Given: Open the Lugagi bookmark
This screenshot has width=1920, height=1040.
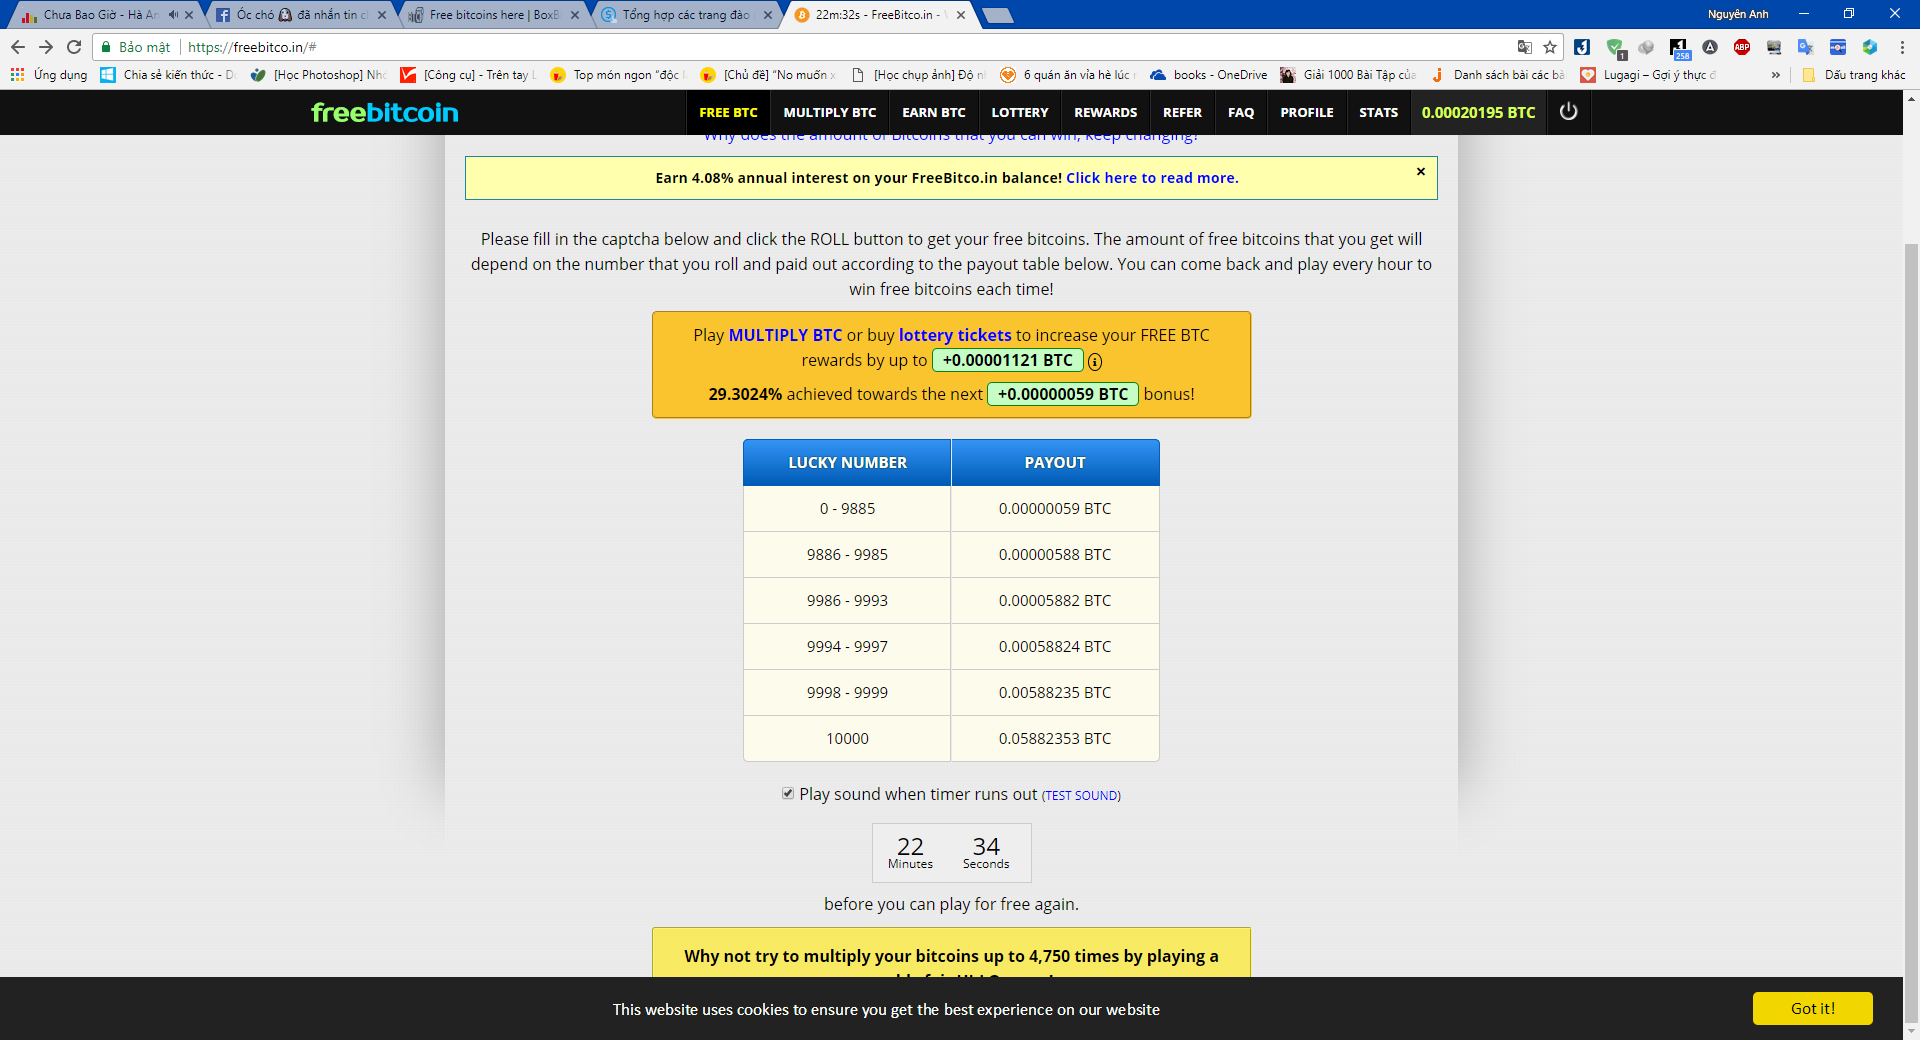Looking at the screenshot, I should tap(1648, 75).
